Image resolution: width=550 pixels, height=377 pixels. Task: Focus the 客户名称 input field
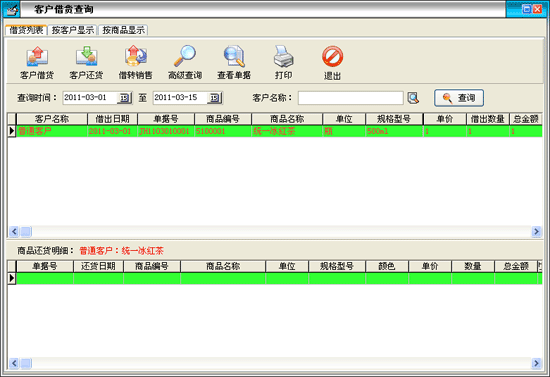point(351,98)
